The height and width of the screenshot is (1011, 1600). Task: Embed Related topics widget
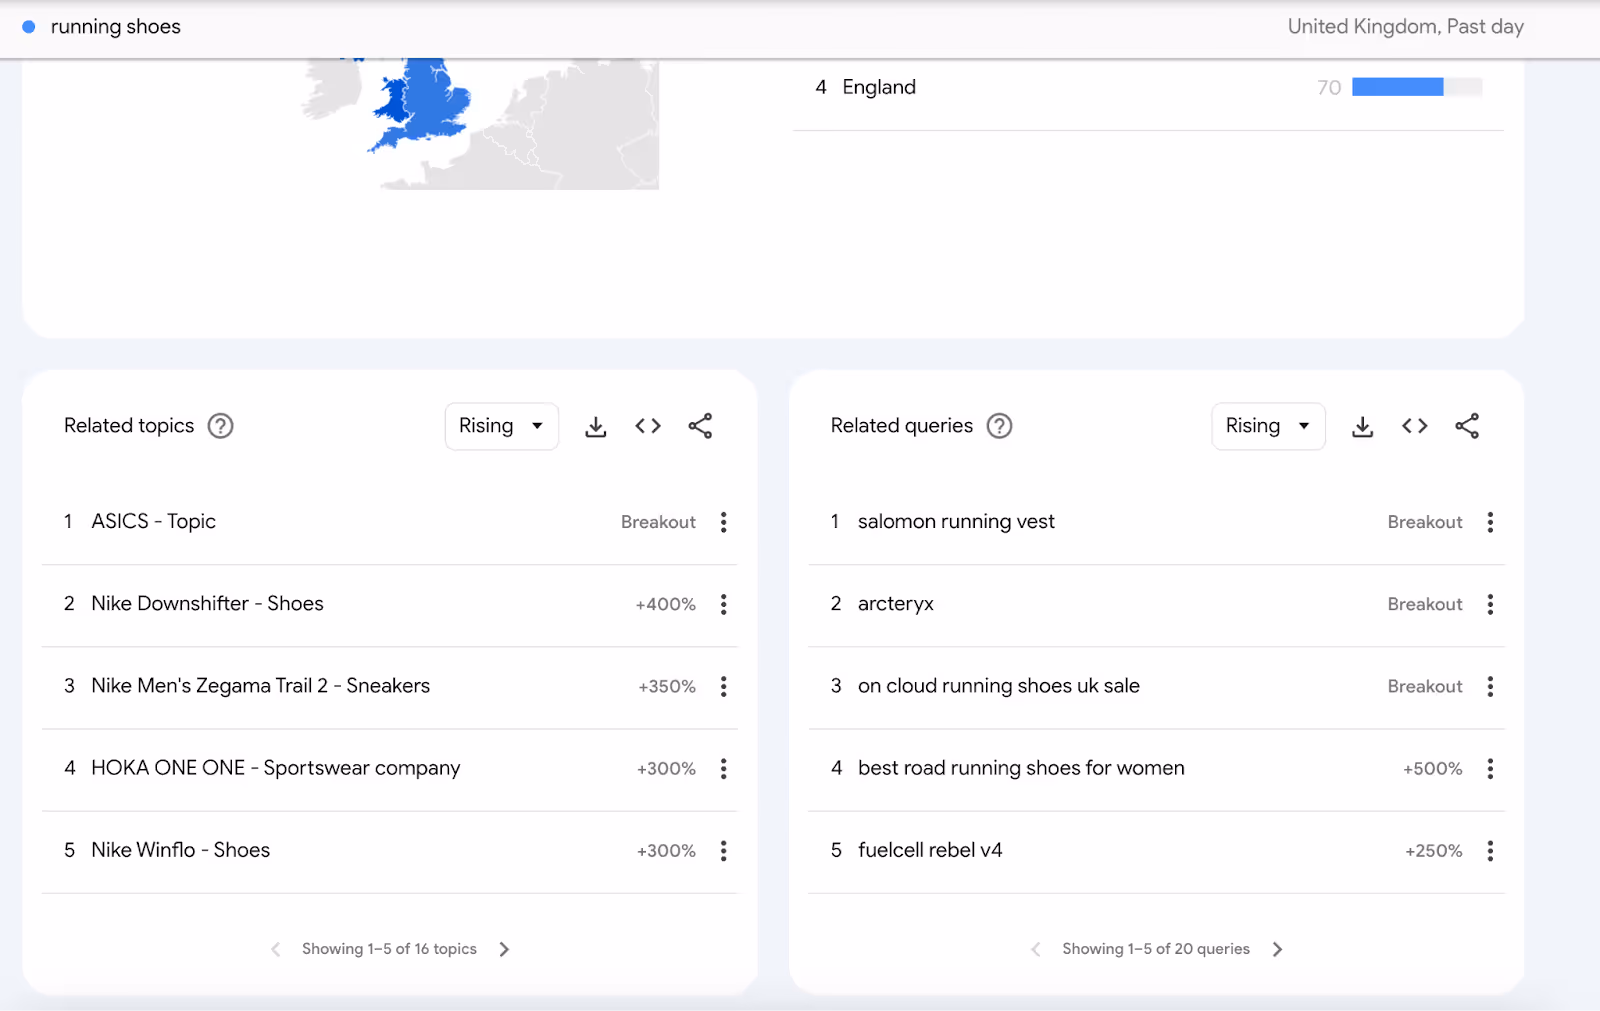tap(648, 426)
